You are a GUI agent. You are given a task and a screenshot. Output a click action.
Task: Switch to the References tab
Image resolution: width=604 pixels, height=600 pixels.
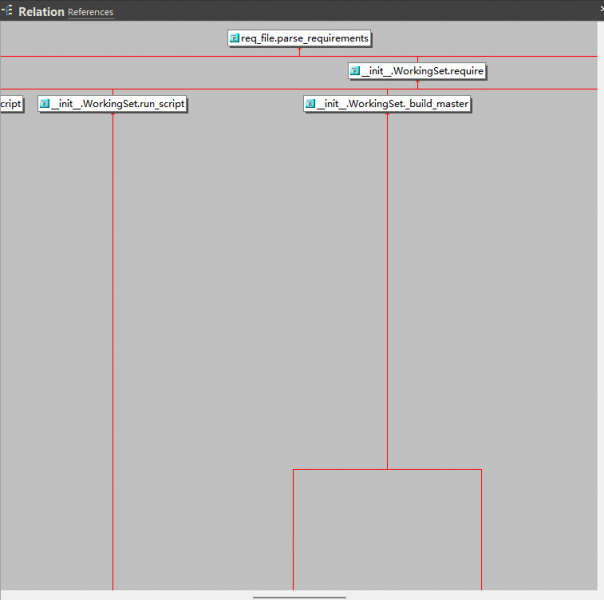pyautogui.click(x=90, y=13)
